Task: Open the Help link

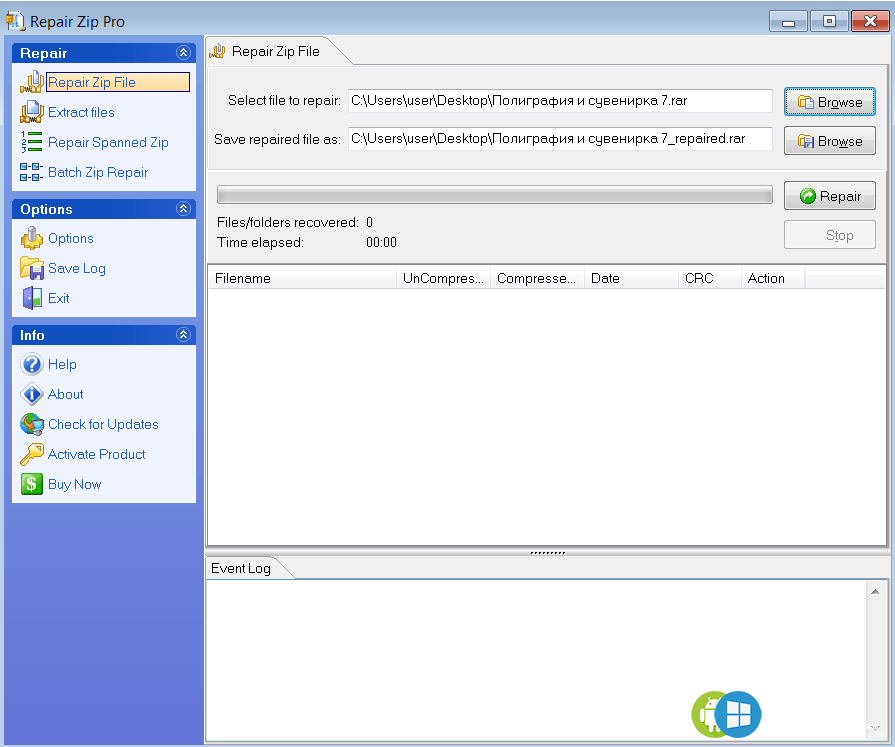Action: click(x=62, y=364)
